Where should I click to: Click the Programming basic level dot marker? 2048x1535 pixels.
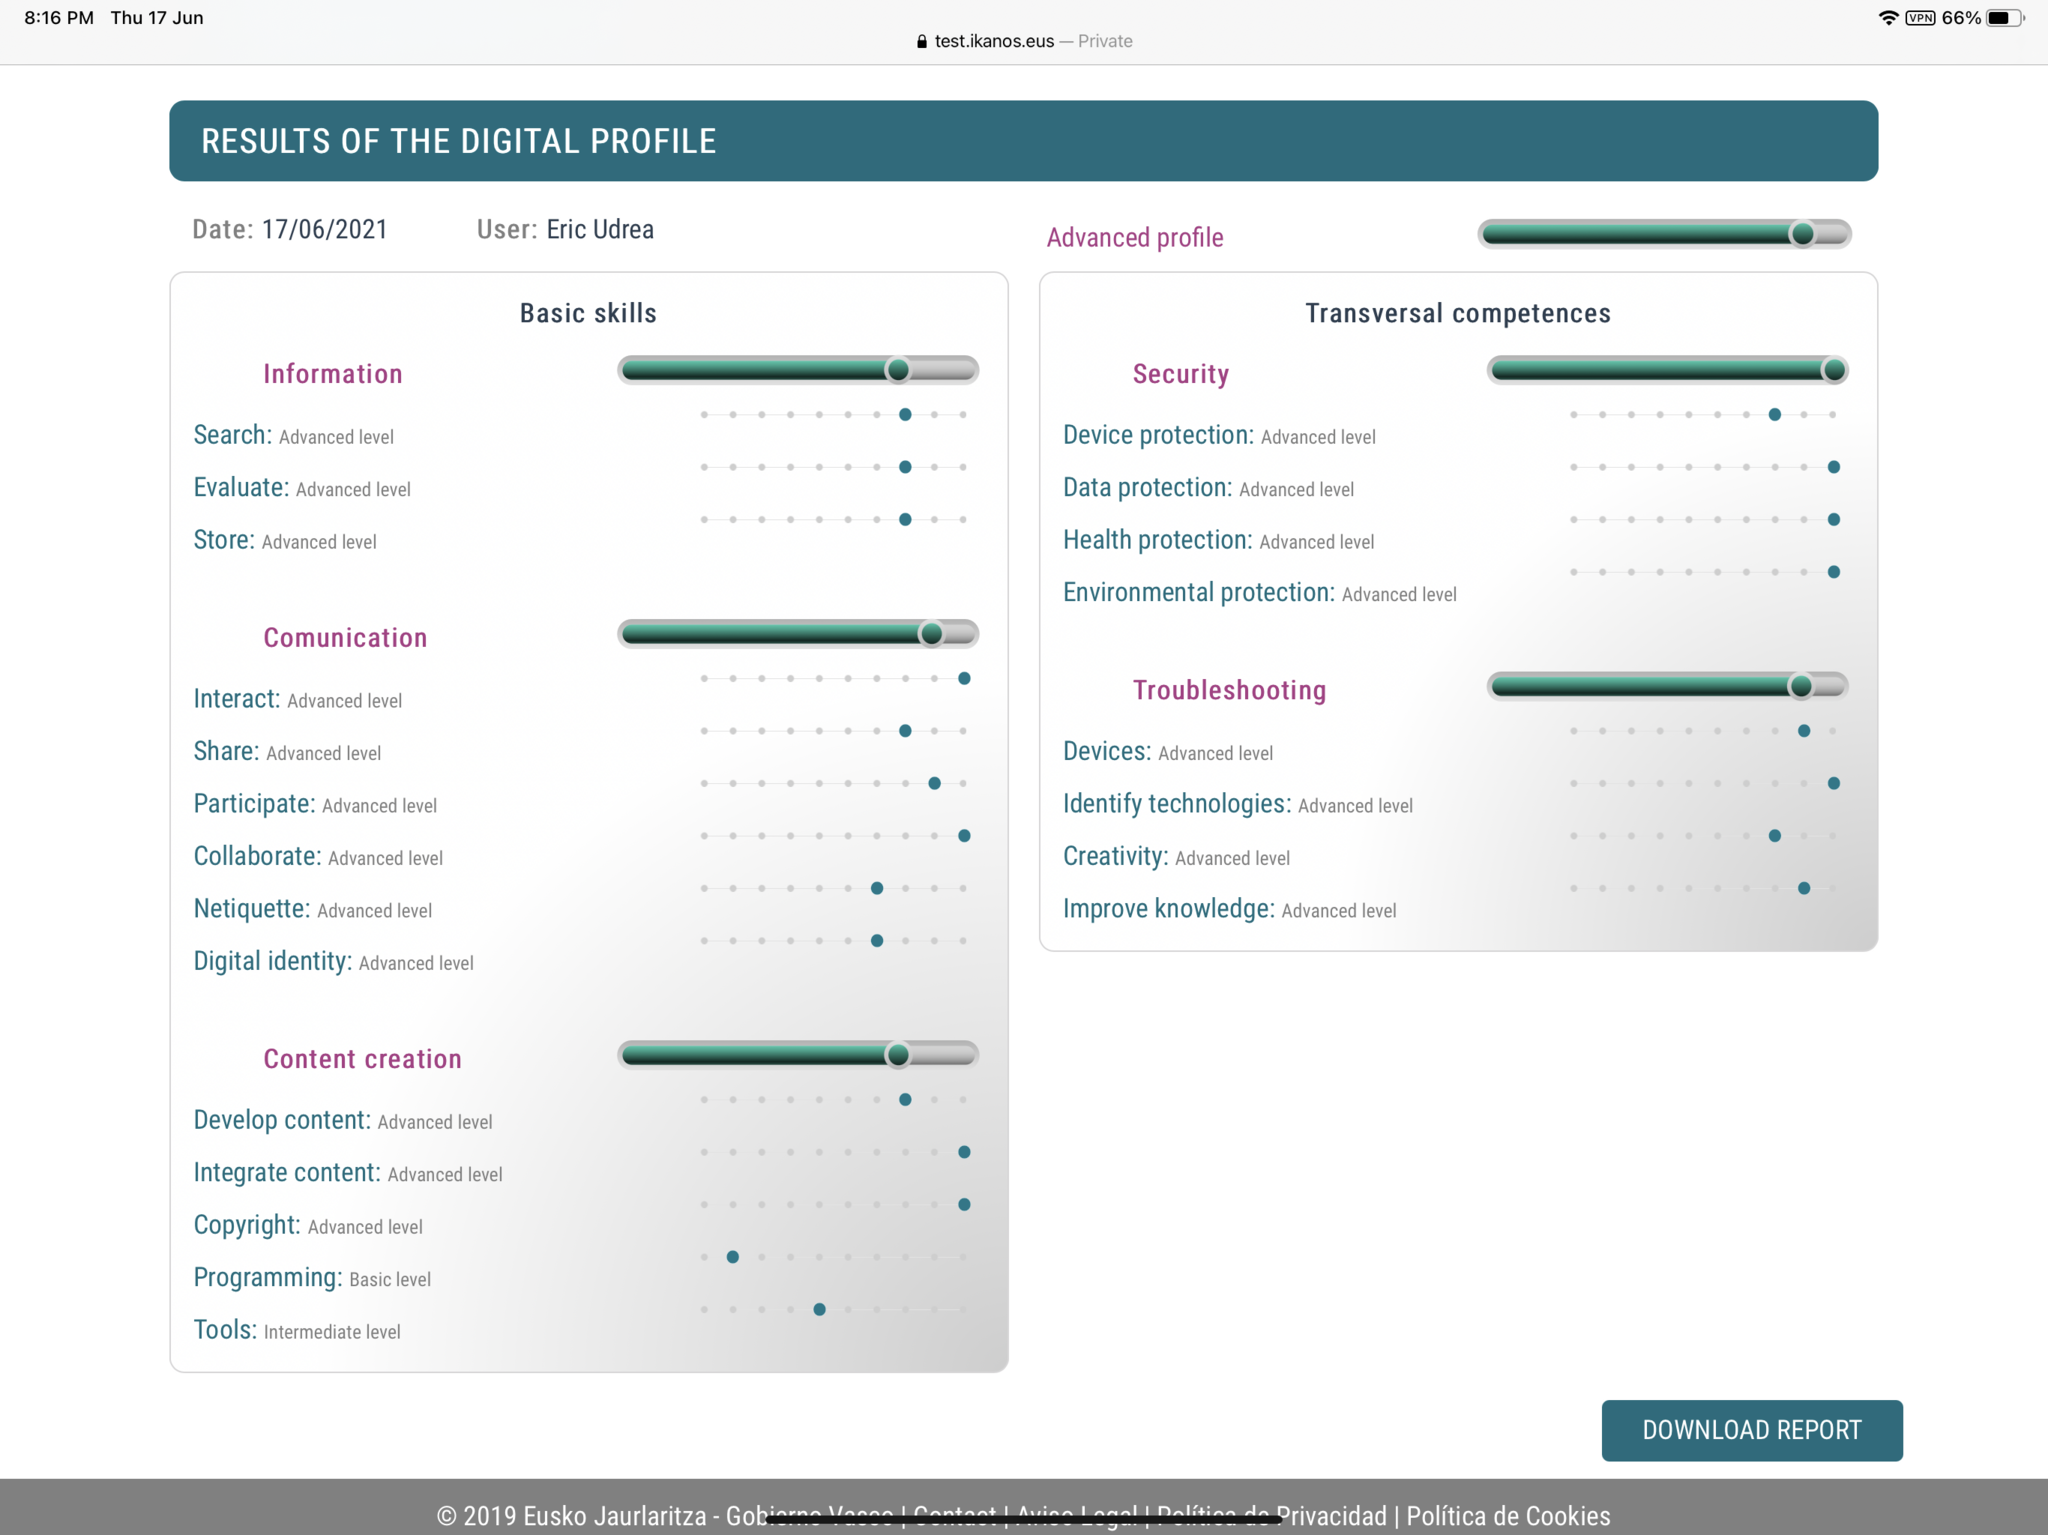tap(733, 1257)
